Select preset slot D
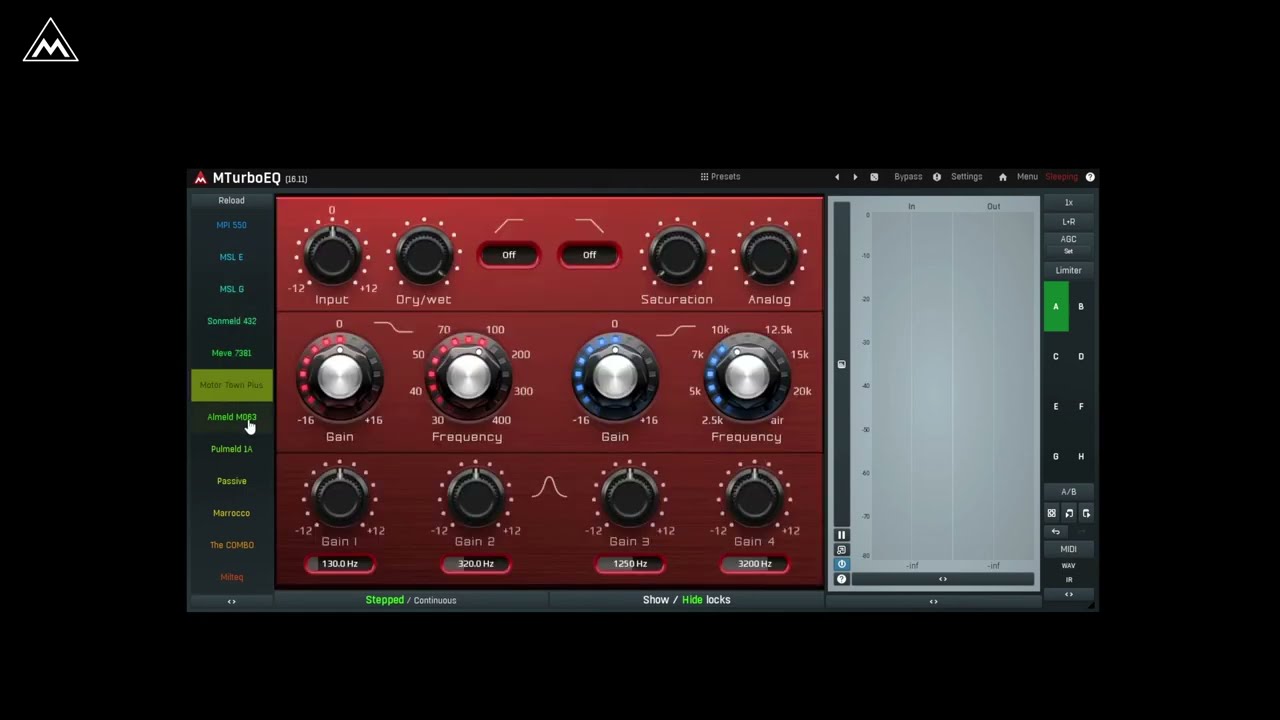1280x720 pixels. pyautogui.click(x=1081, y=357)
